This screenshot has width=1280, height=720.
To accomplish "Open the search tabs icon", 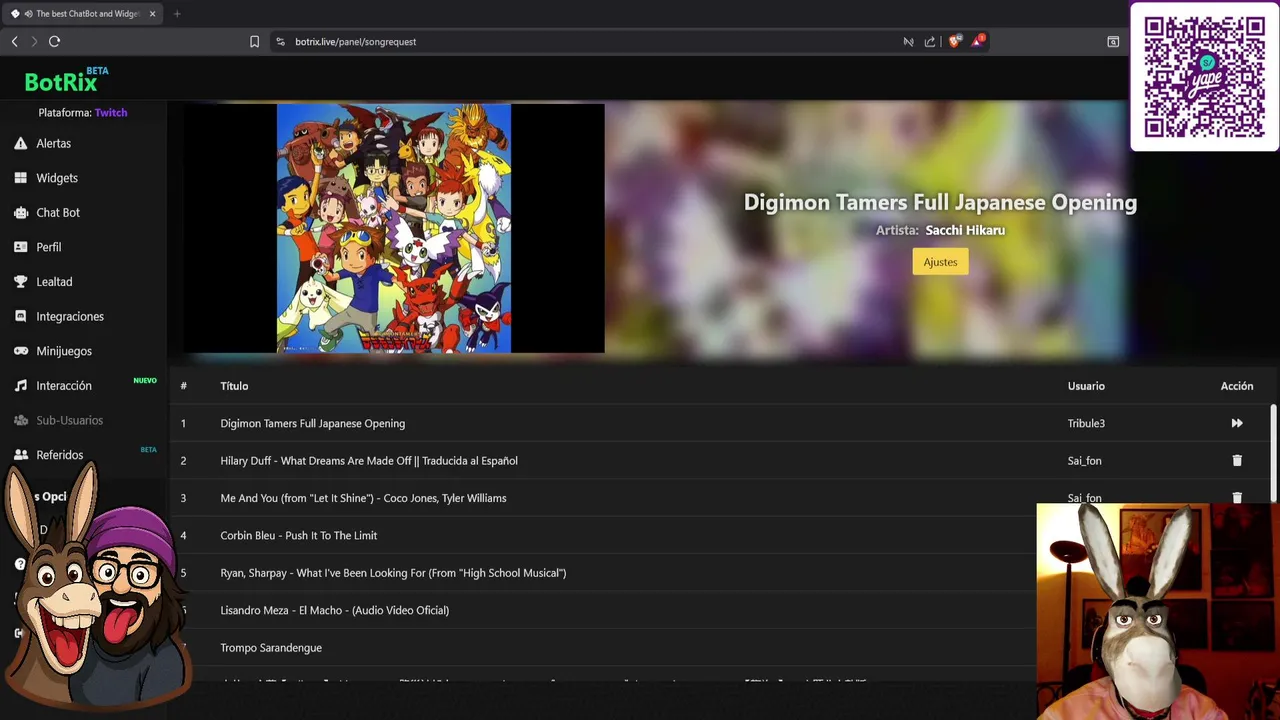I will pos(1113,41).
